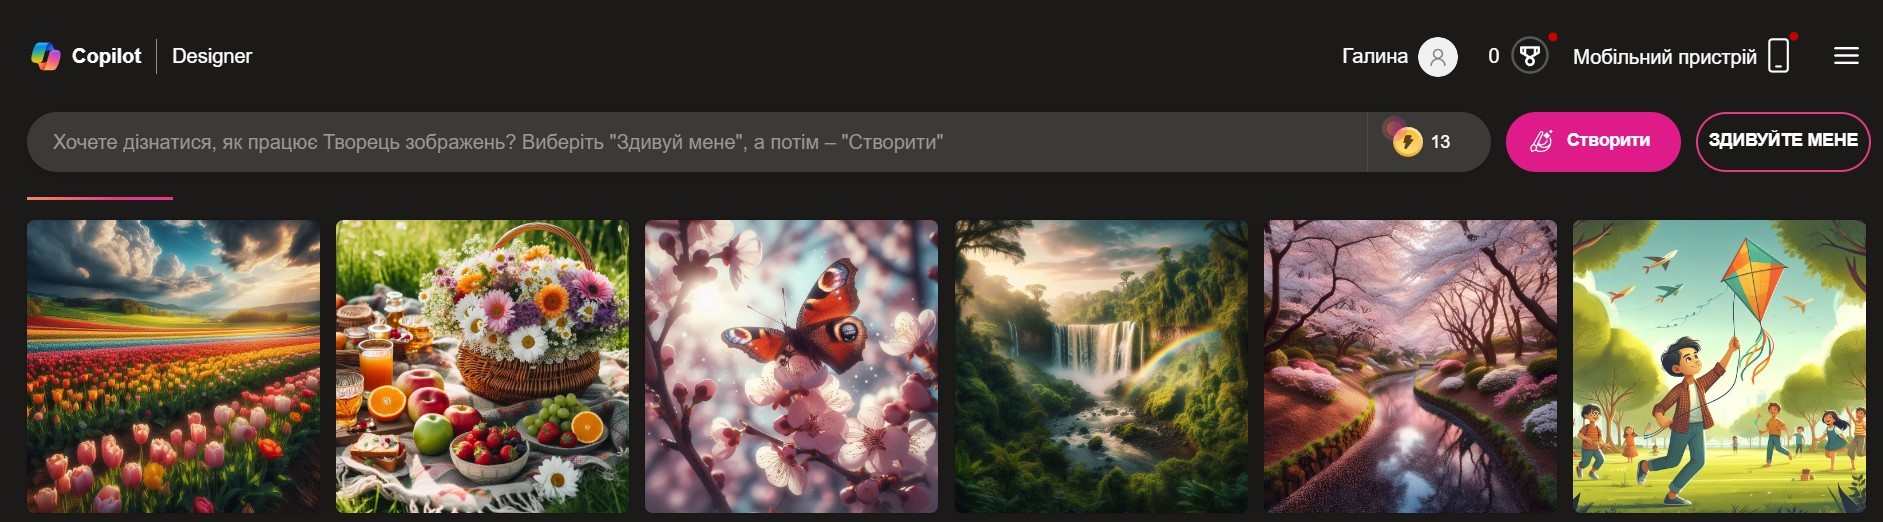Click the magic wand icon in Створити
This screenshot has height=522, width=1883.
click(x=1541, y=141)
